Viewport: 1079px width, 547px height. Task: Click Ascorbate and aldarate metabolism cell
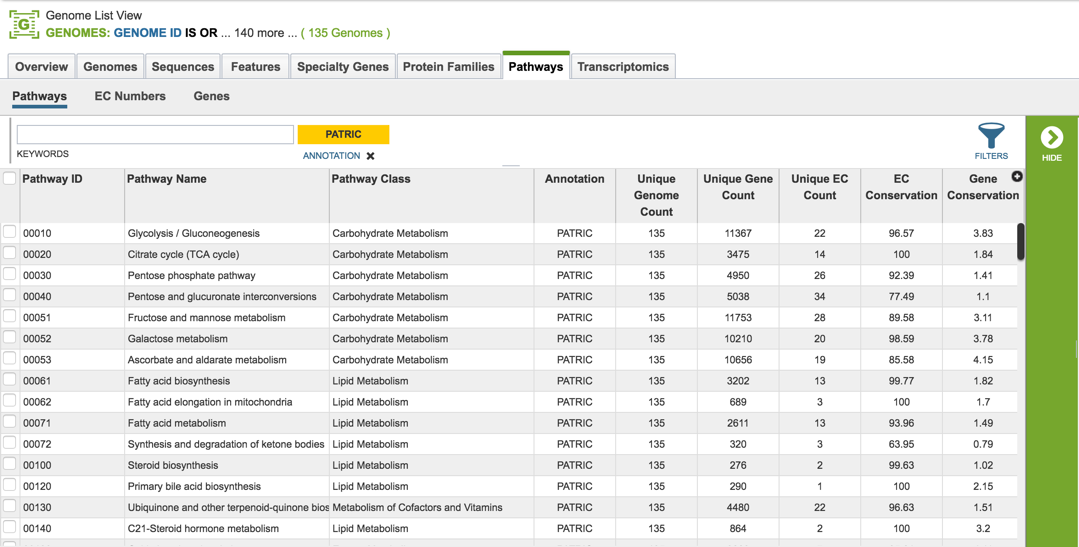pyautogui.click(x=207, y=360)
